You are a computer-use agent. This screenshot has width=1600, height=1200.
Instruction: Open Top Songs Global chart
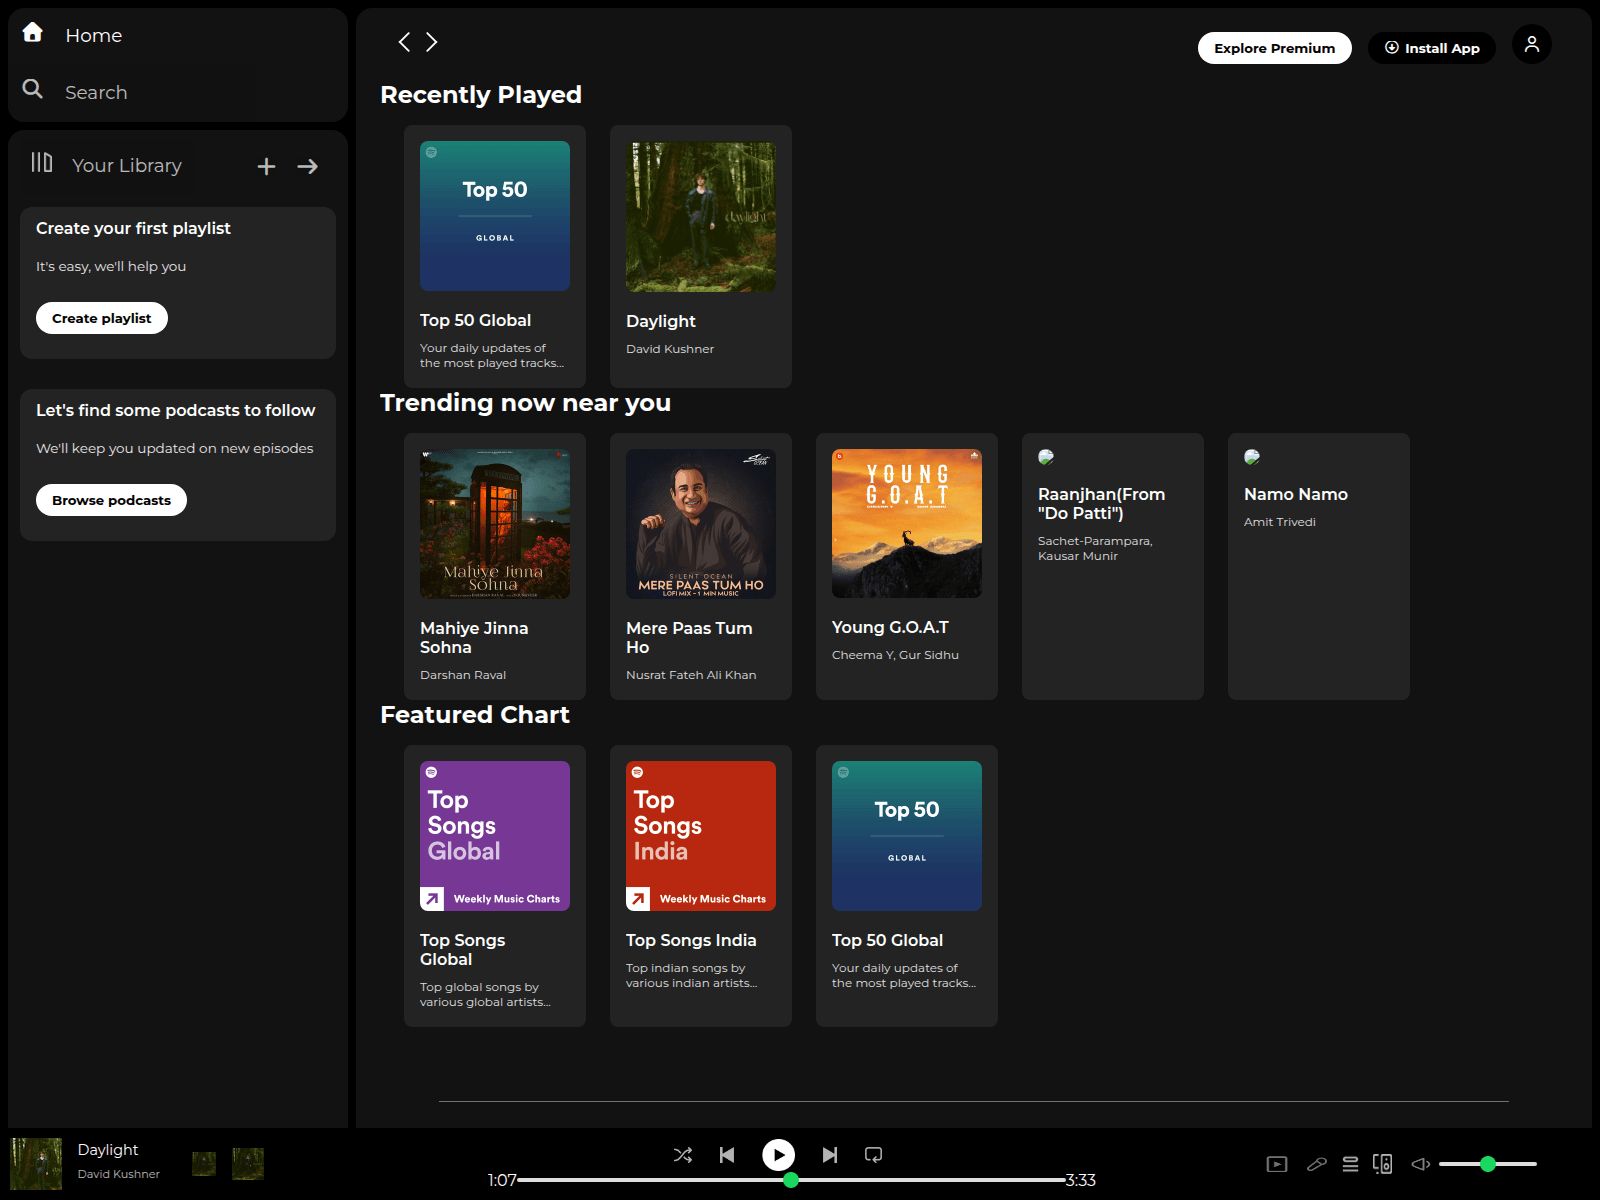click(x=495, y=886)
